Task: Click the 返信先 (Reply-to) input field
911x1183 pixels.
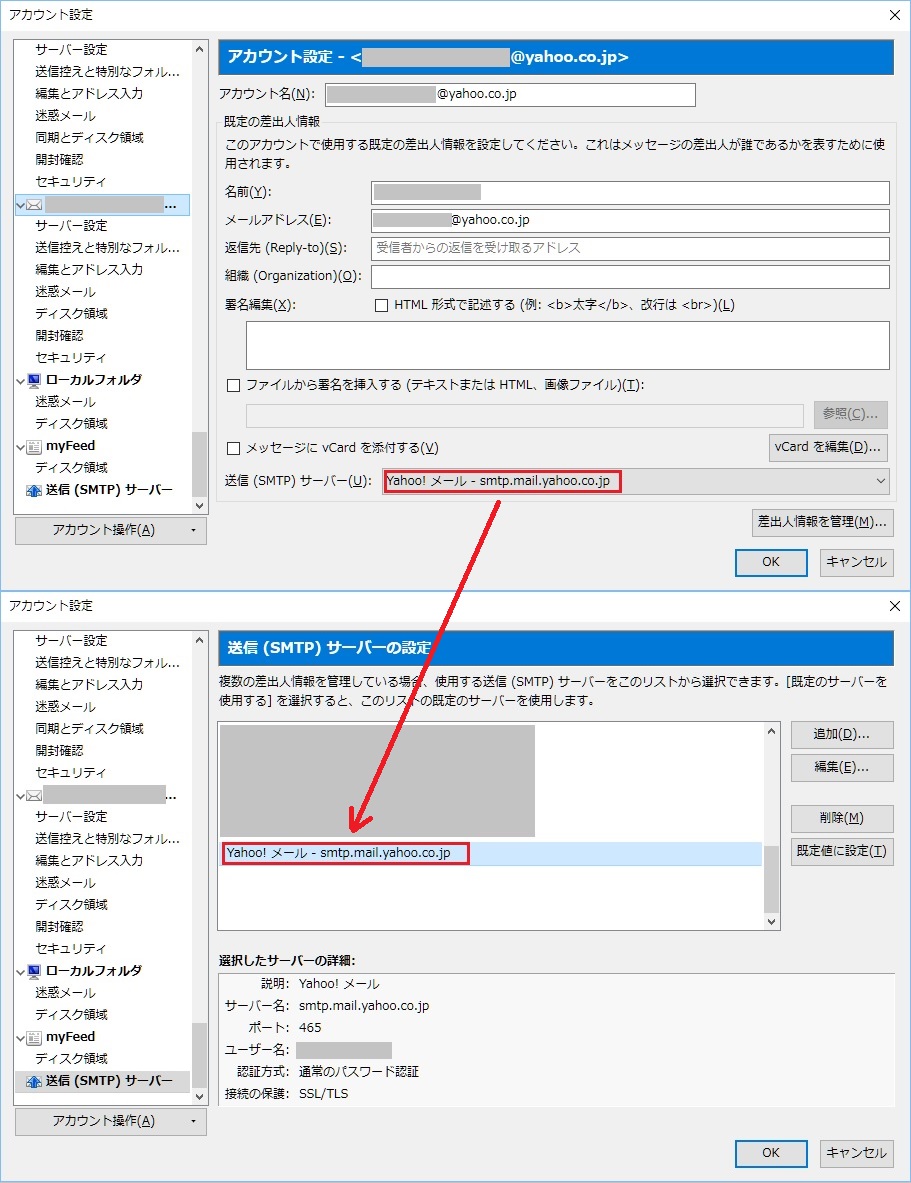Action: 630,248
